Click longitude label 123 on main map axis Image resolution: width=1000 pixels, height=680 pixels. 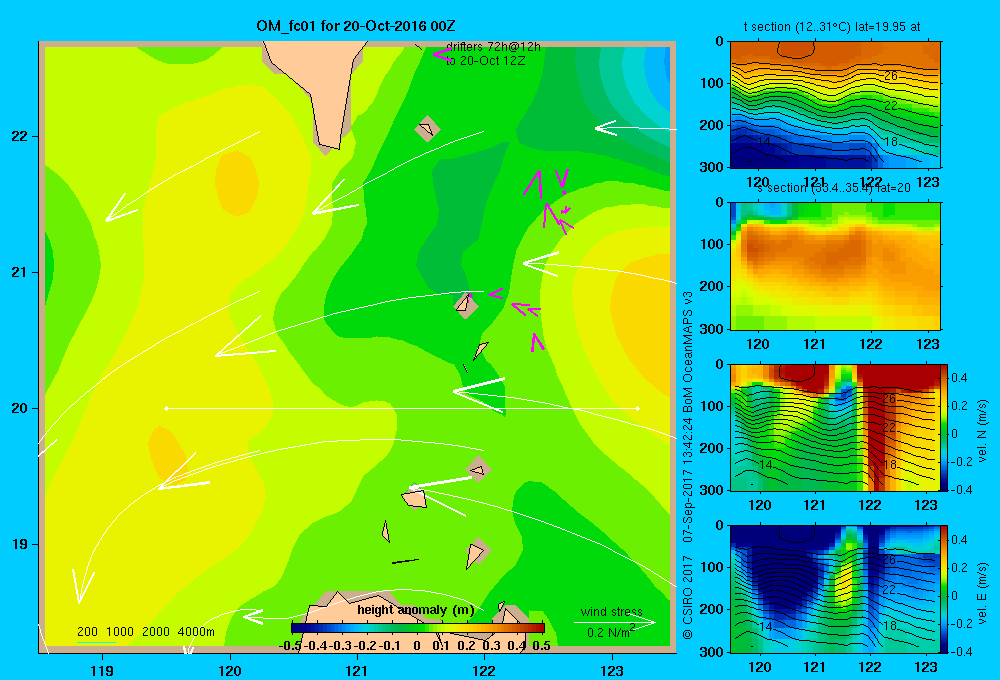(612, 670)
